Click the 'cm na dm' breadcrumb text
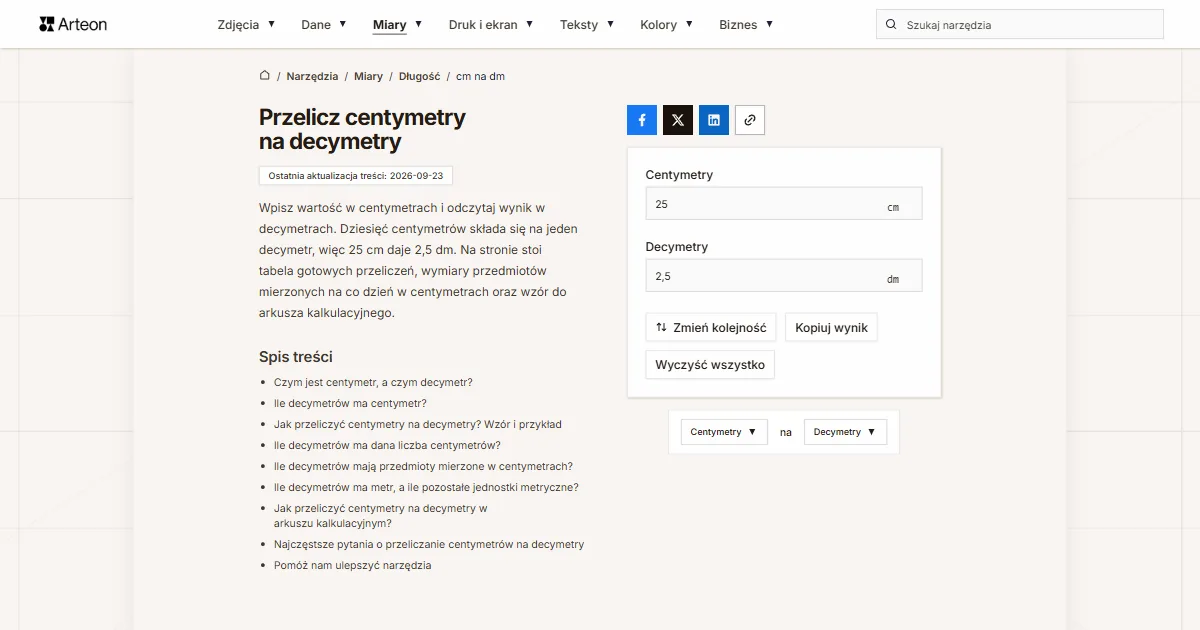The image size is (1200, 630). click(480, 76)
